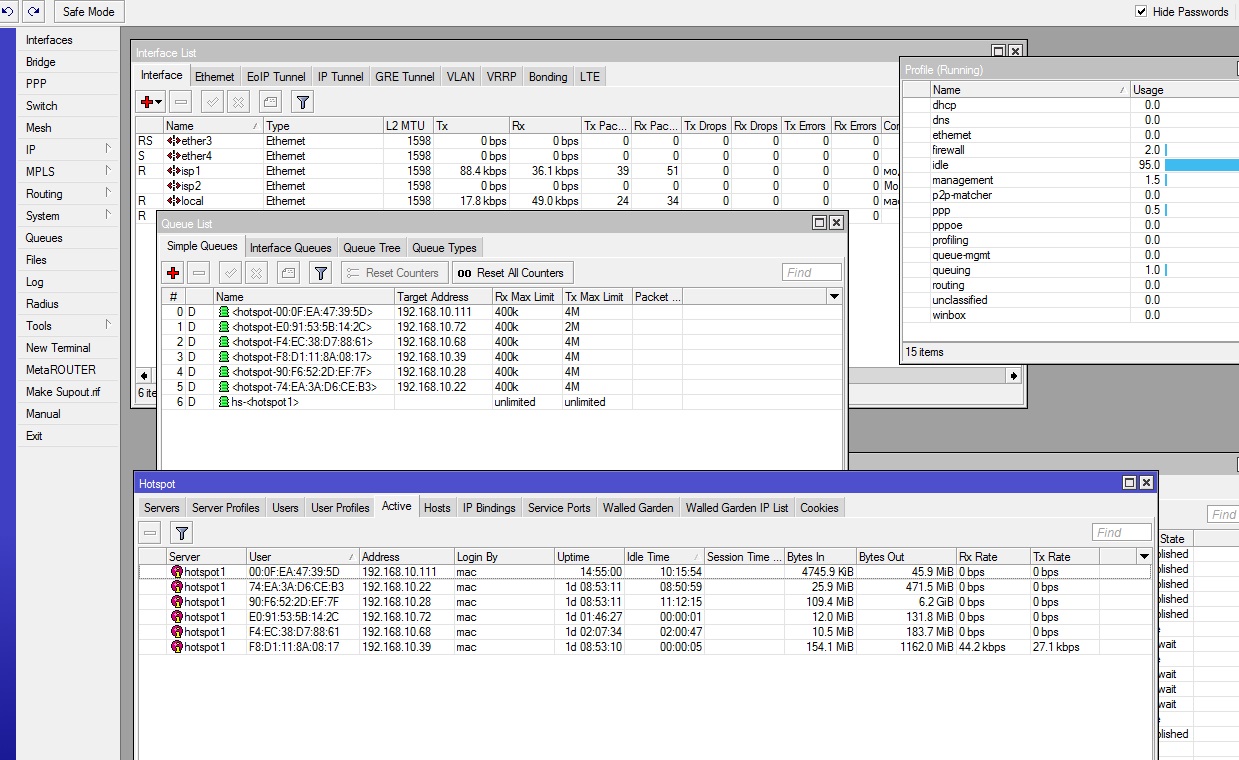Click the interface icon next to ether3
This screenshot has width=1239, height=760.
(172, 141)
